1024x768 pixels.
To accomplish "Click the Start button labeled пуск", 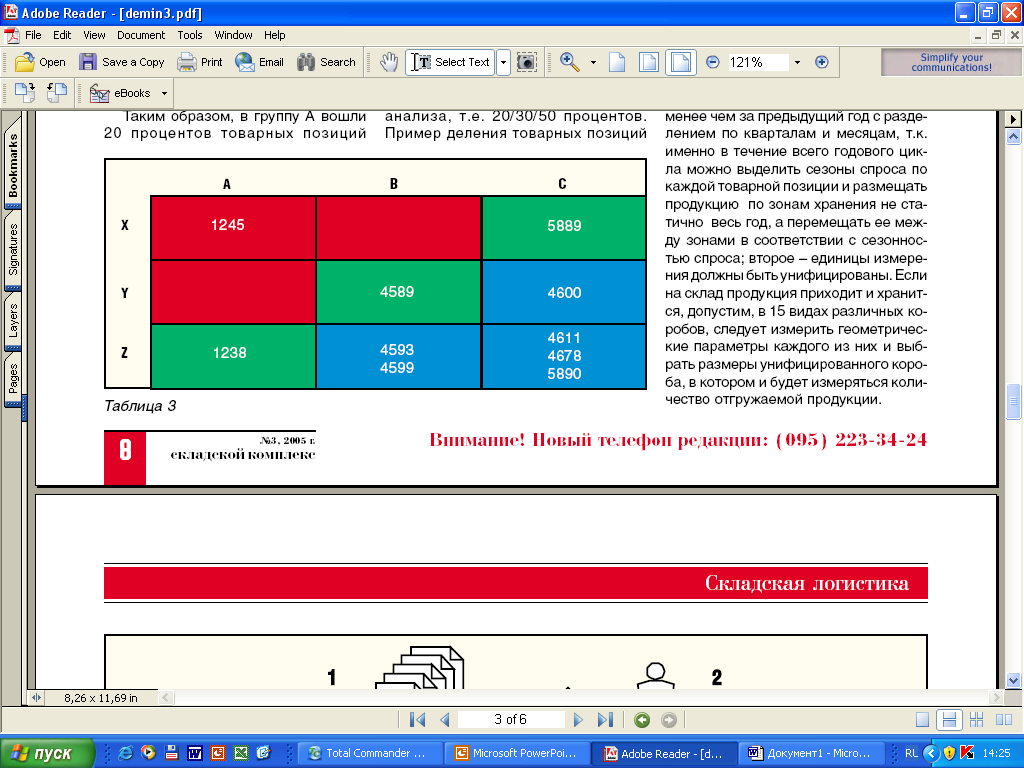I will coord(46,753).
